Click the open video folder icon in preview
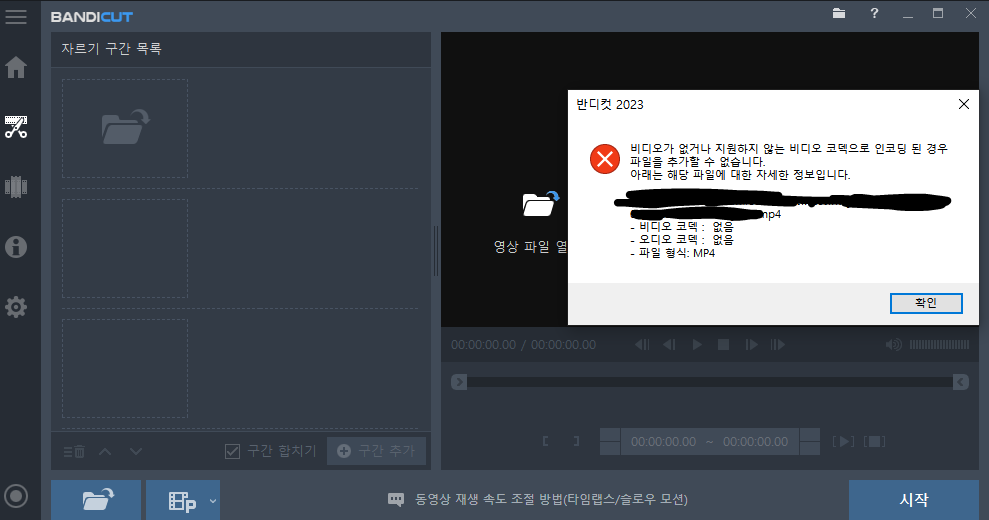 point(540,204)
